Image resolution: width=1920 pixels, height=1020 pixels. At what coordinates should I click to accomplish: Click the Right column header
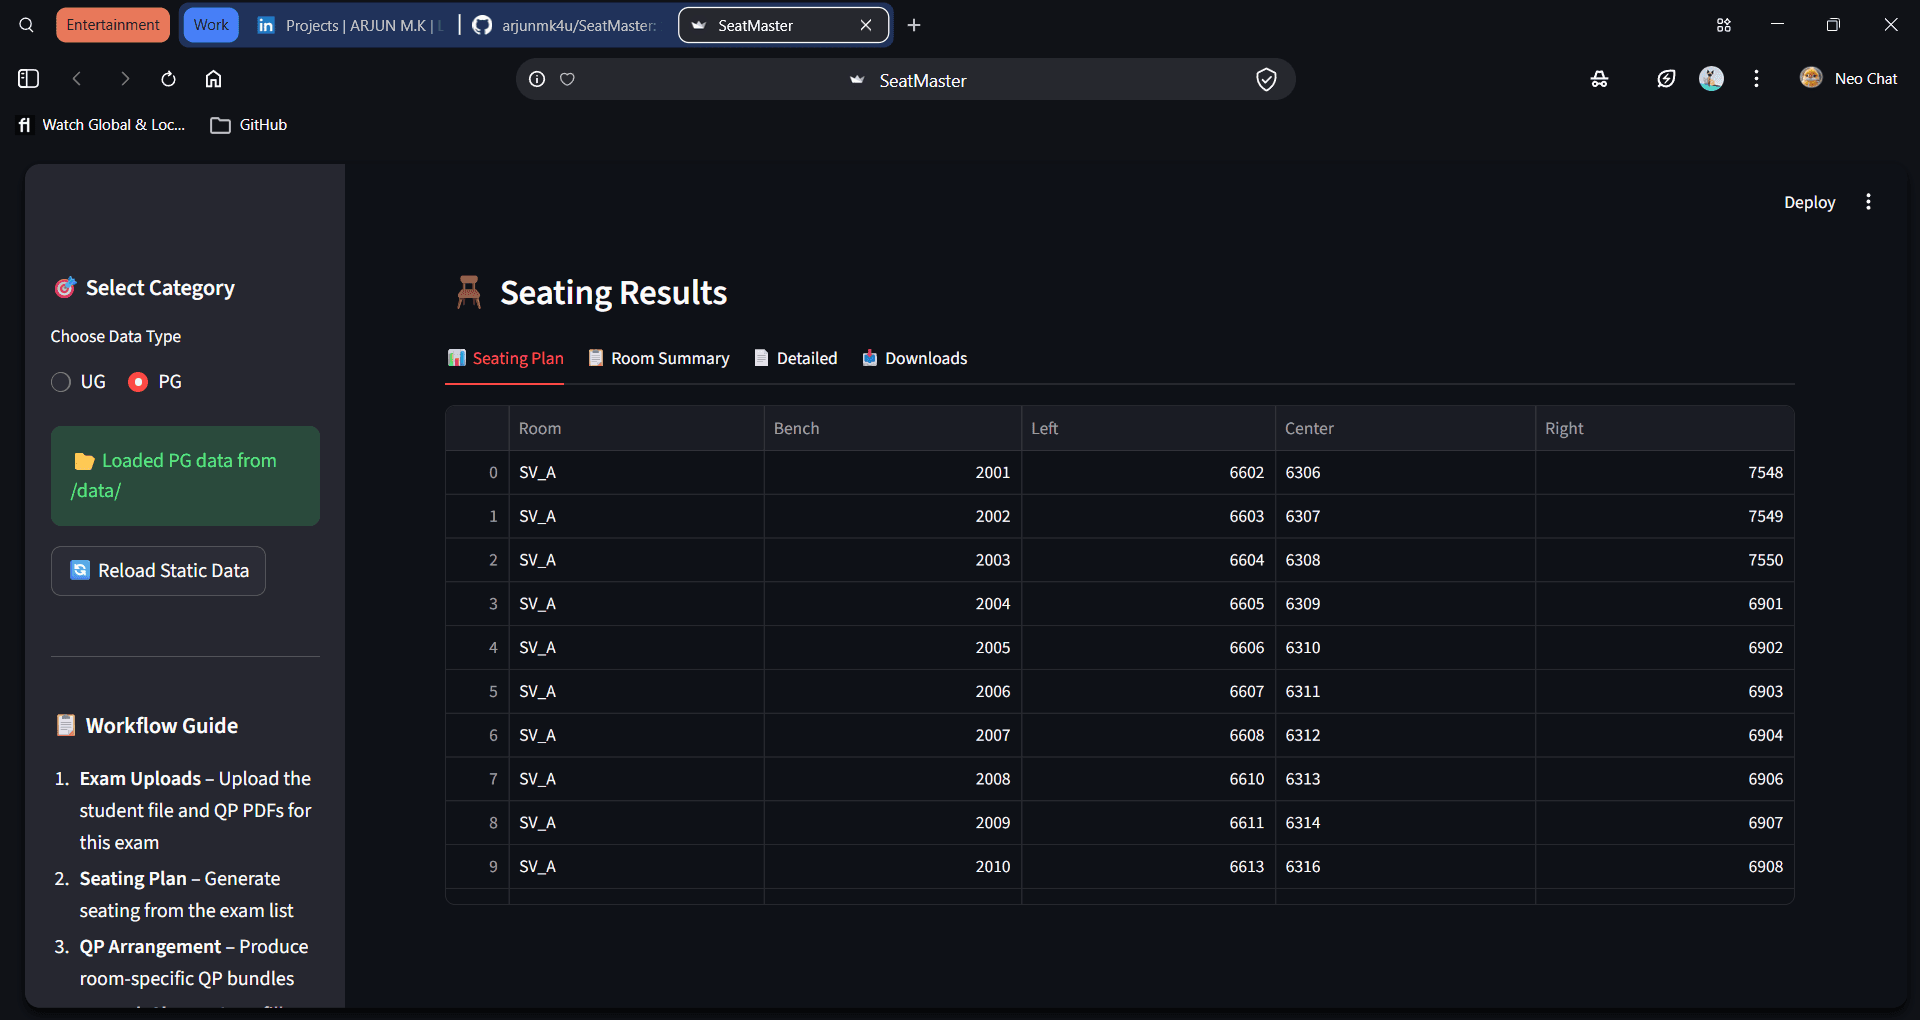tap(1664, 428)
